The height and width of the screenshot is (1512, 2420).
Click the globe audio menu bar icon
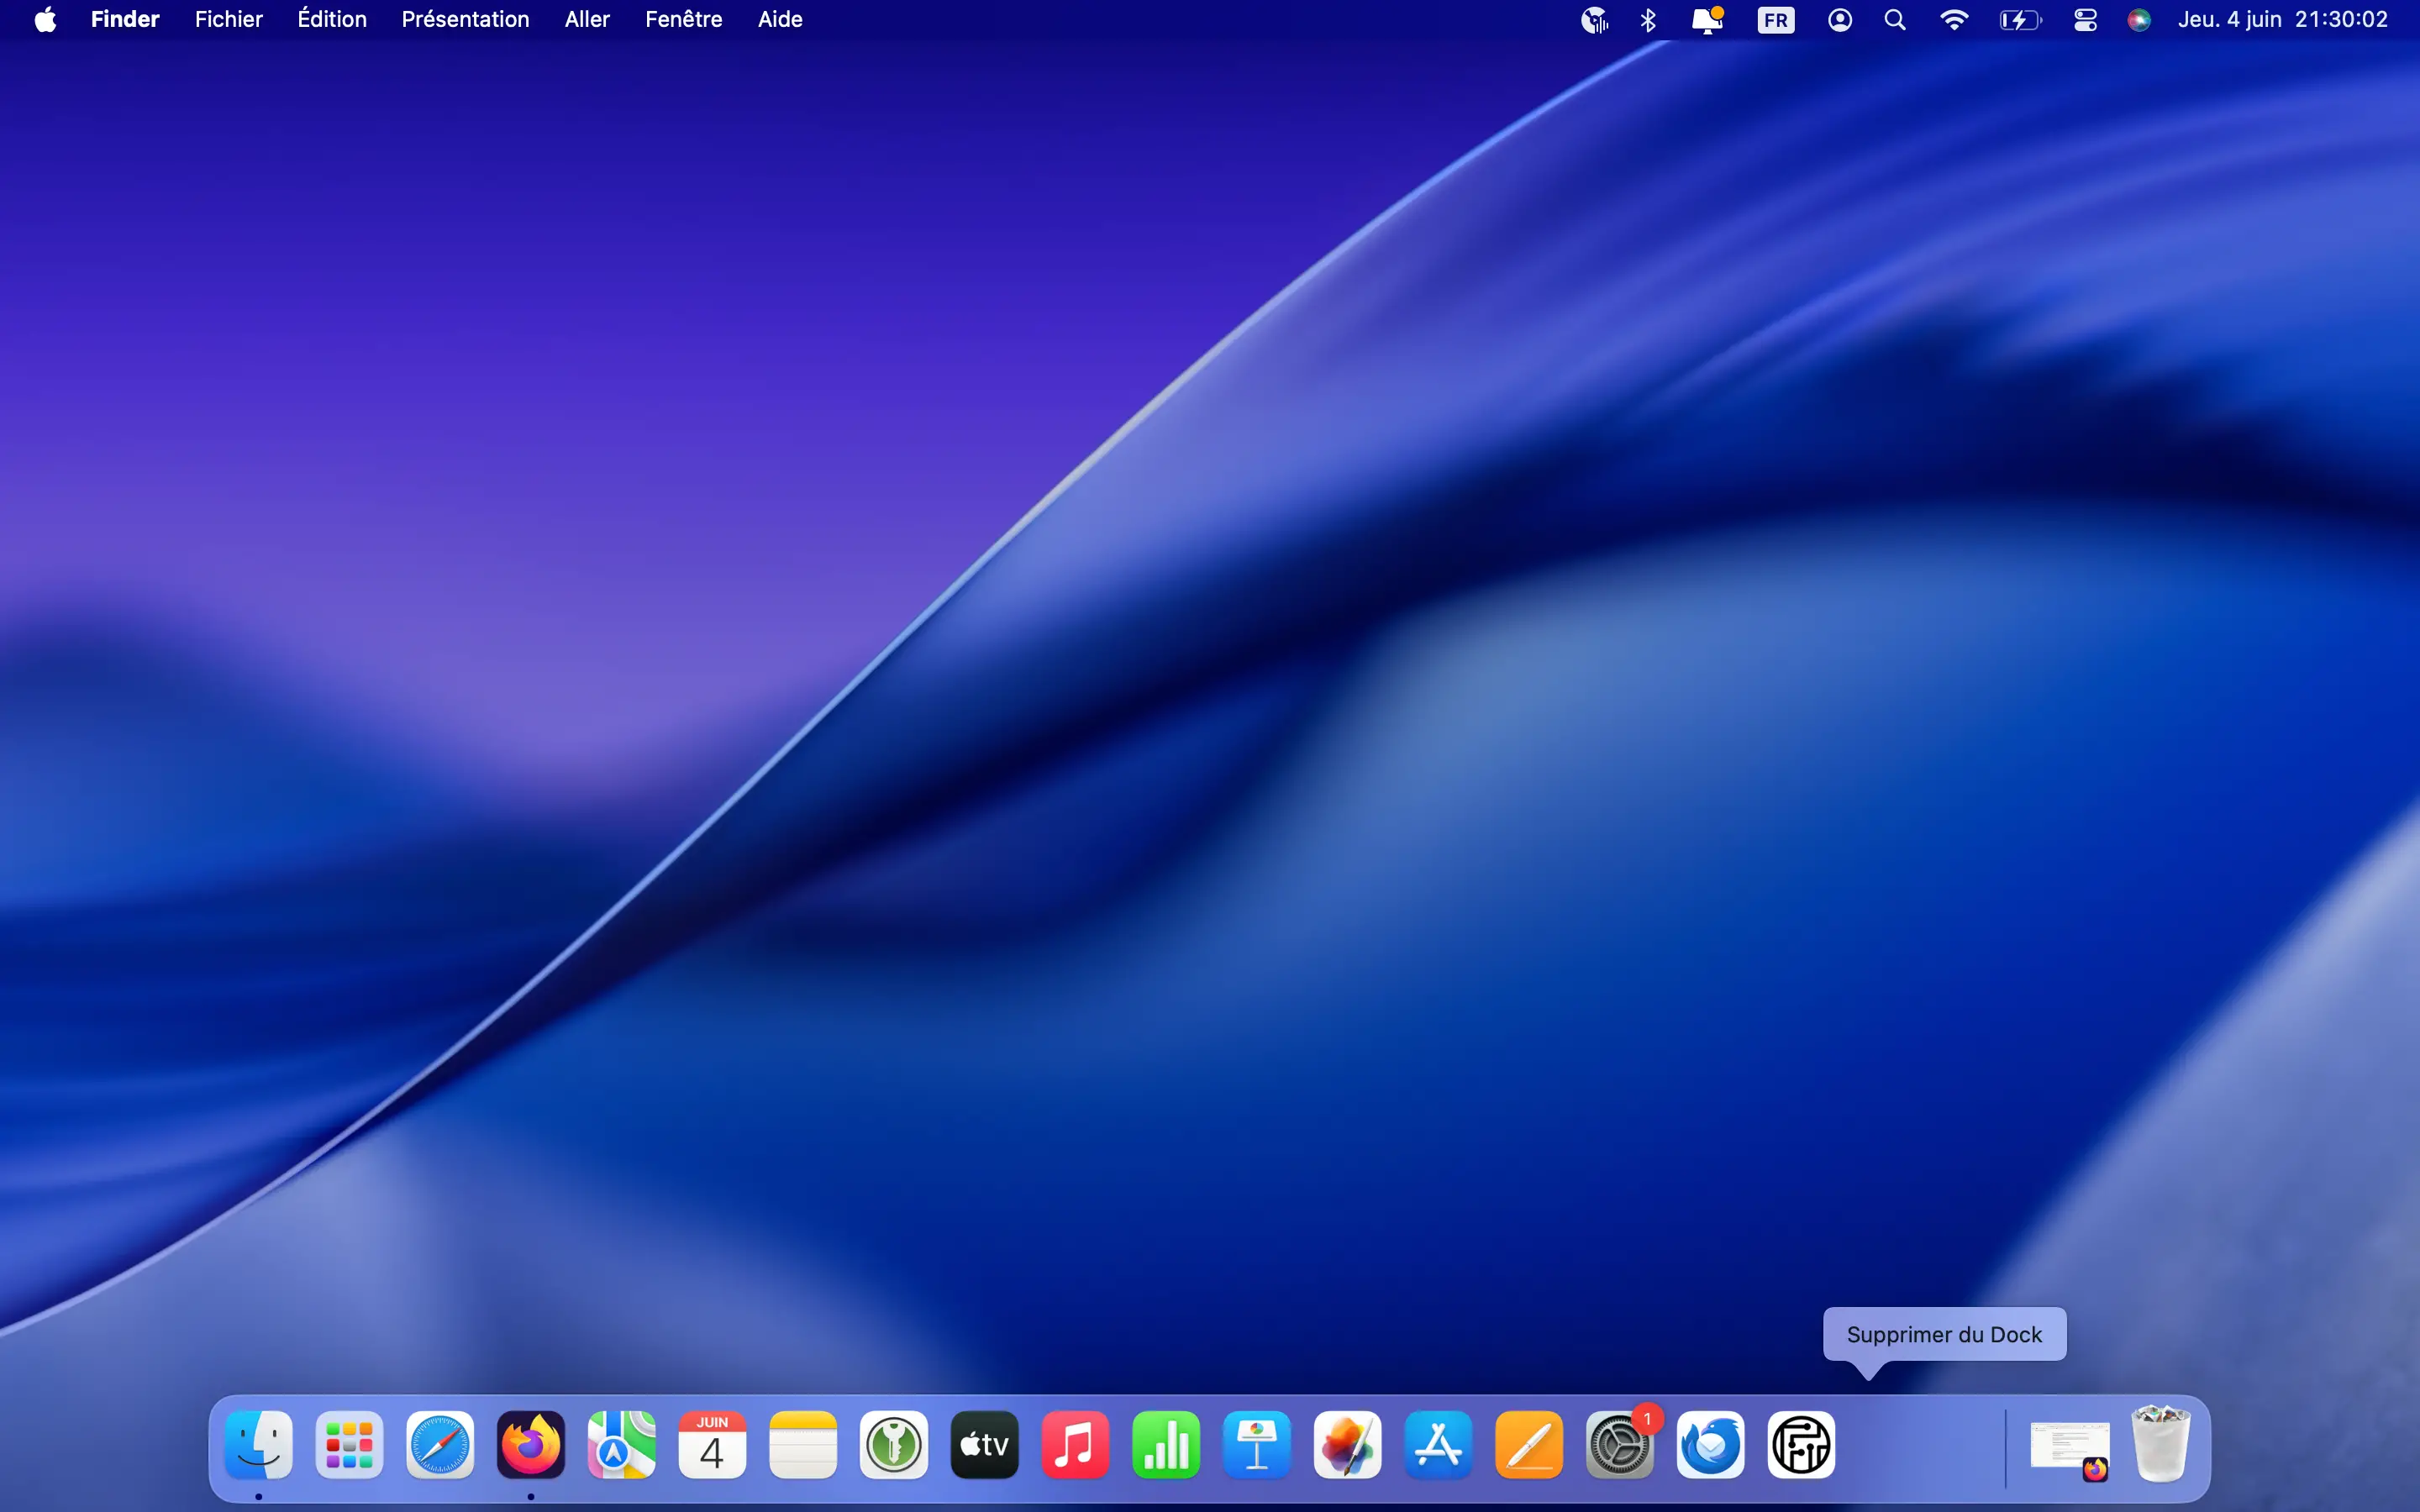click(x=1594, y=20)
